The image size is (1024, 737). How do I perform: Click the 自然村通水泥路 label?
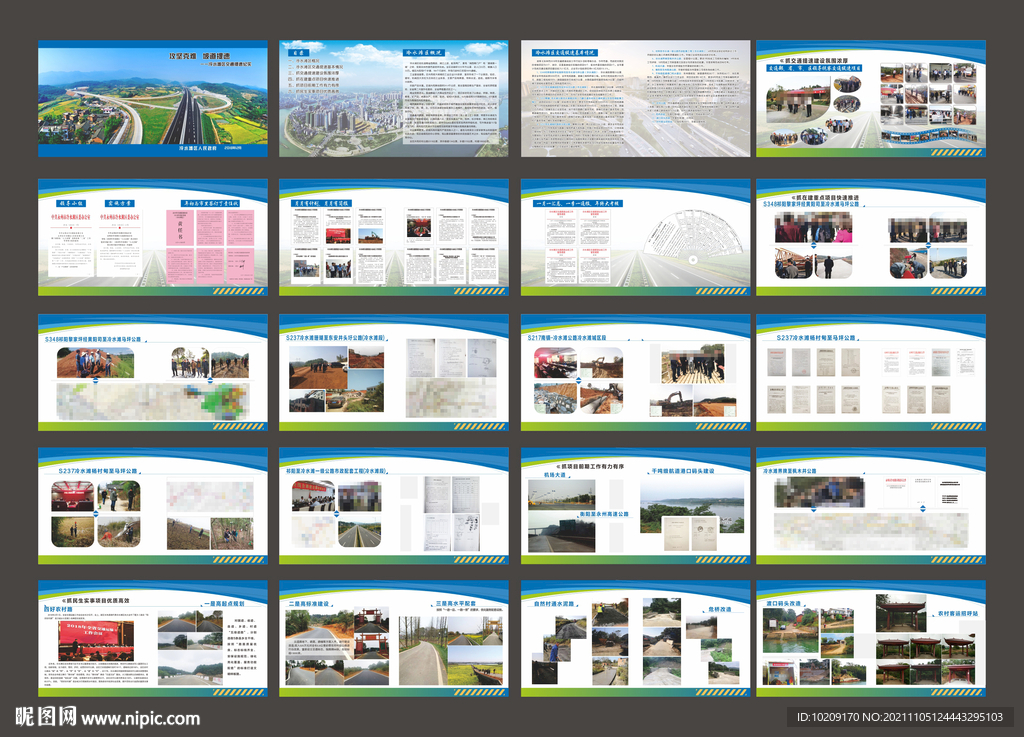(x=553, y=604)
